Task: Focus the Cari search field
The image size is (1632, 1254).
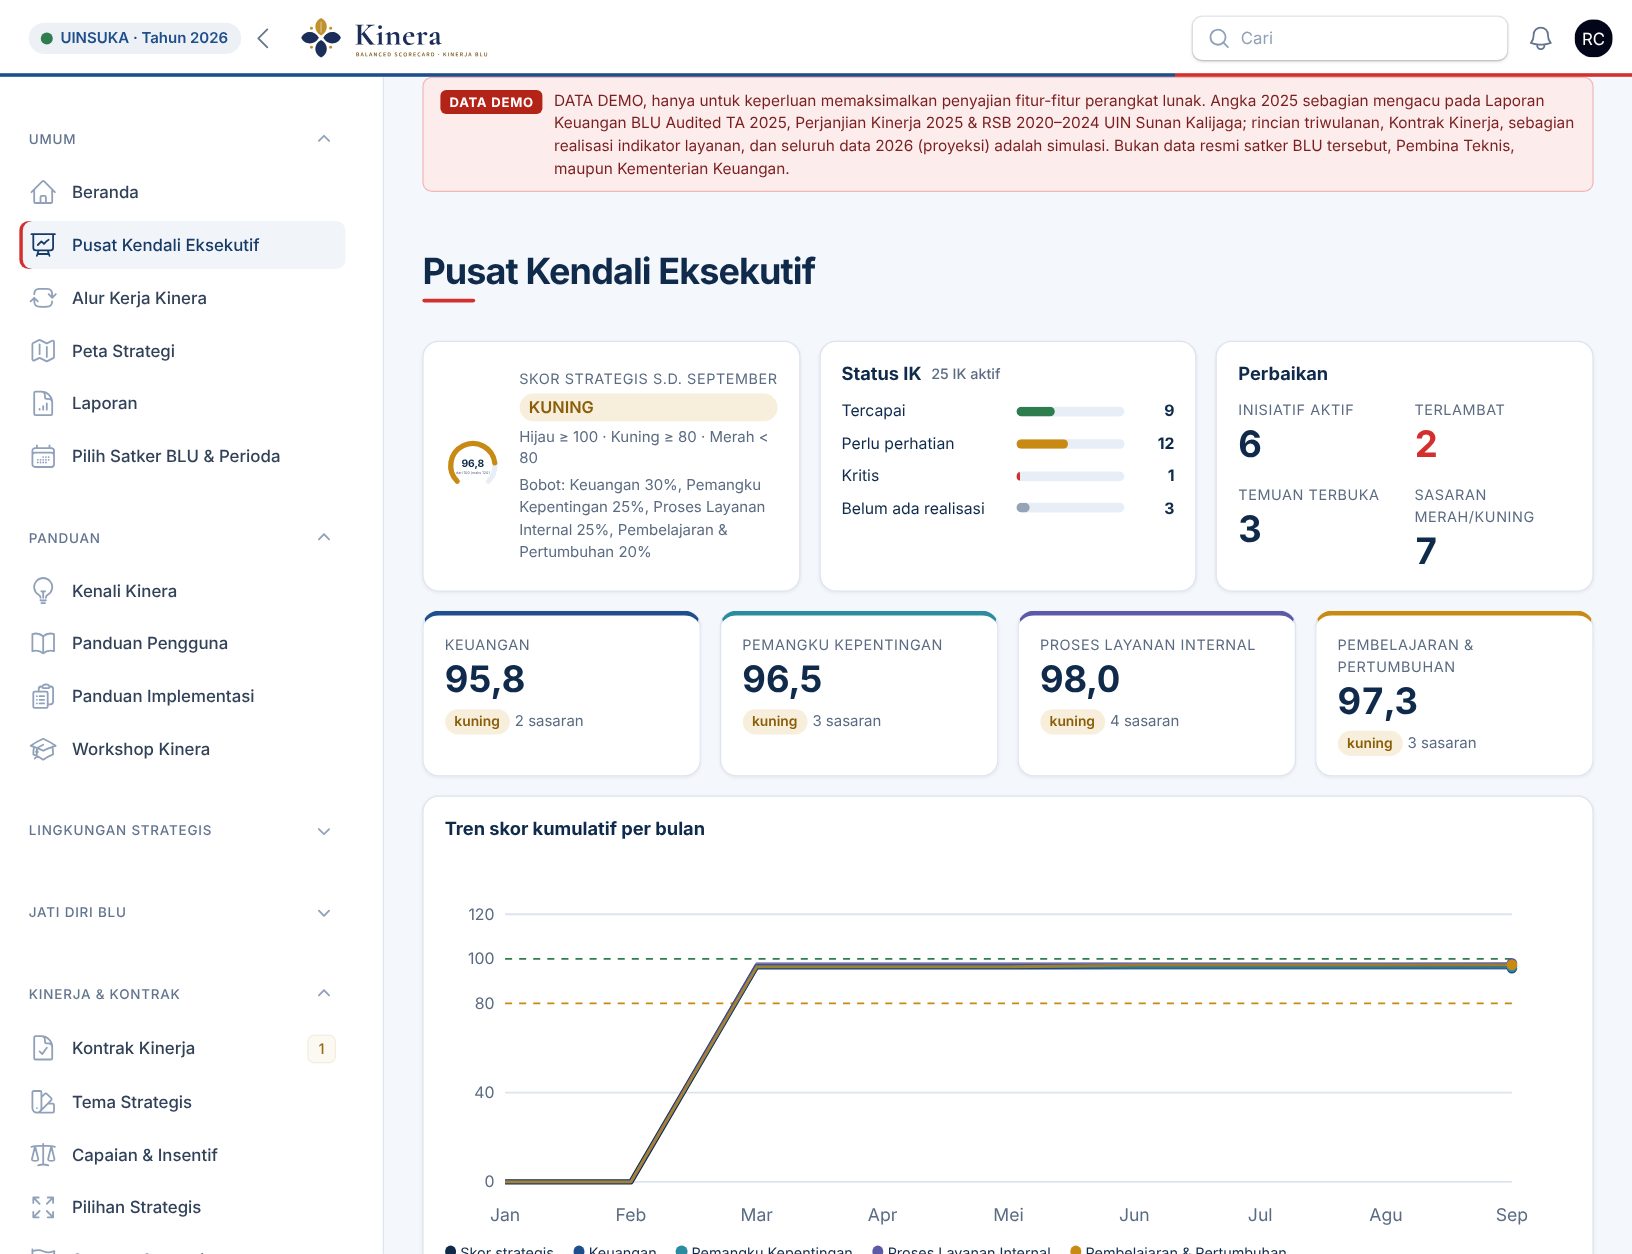Action: tap(1350, 38)
